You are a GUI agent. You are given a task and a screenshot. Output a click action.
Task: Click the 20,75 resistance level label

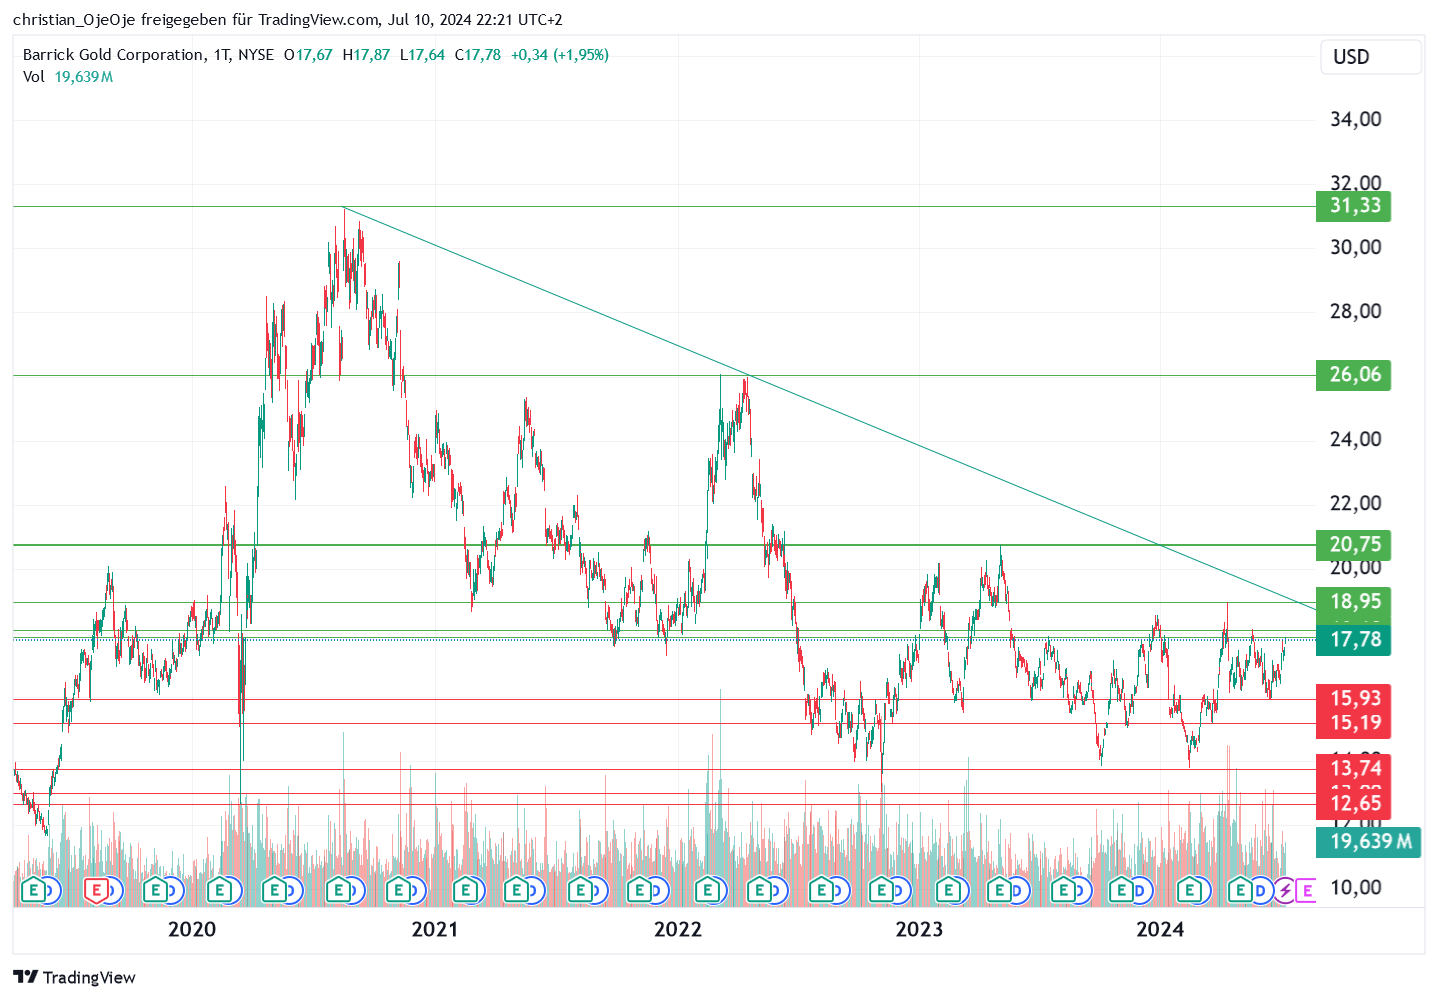(1354, 545)
